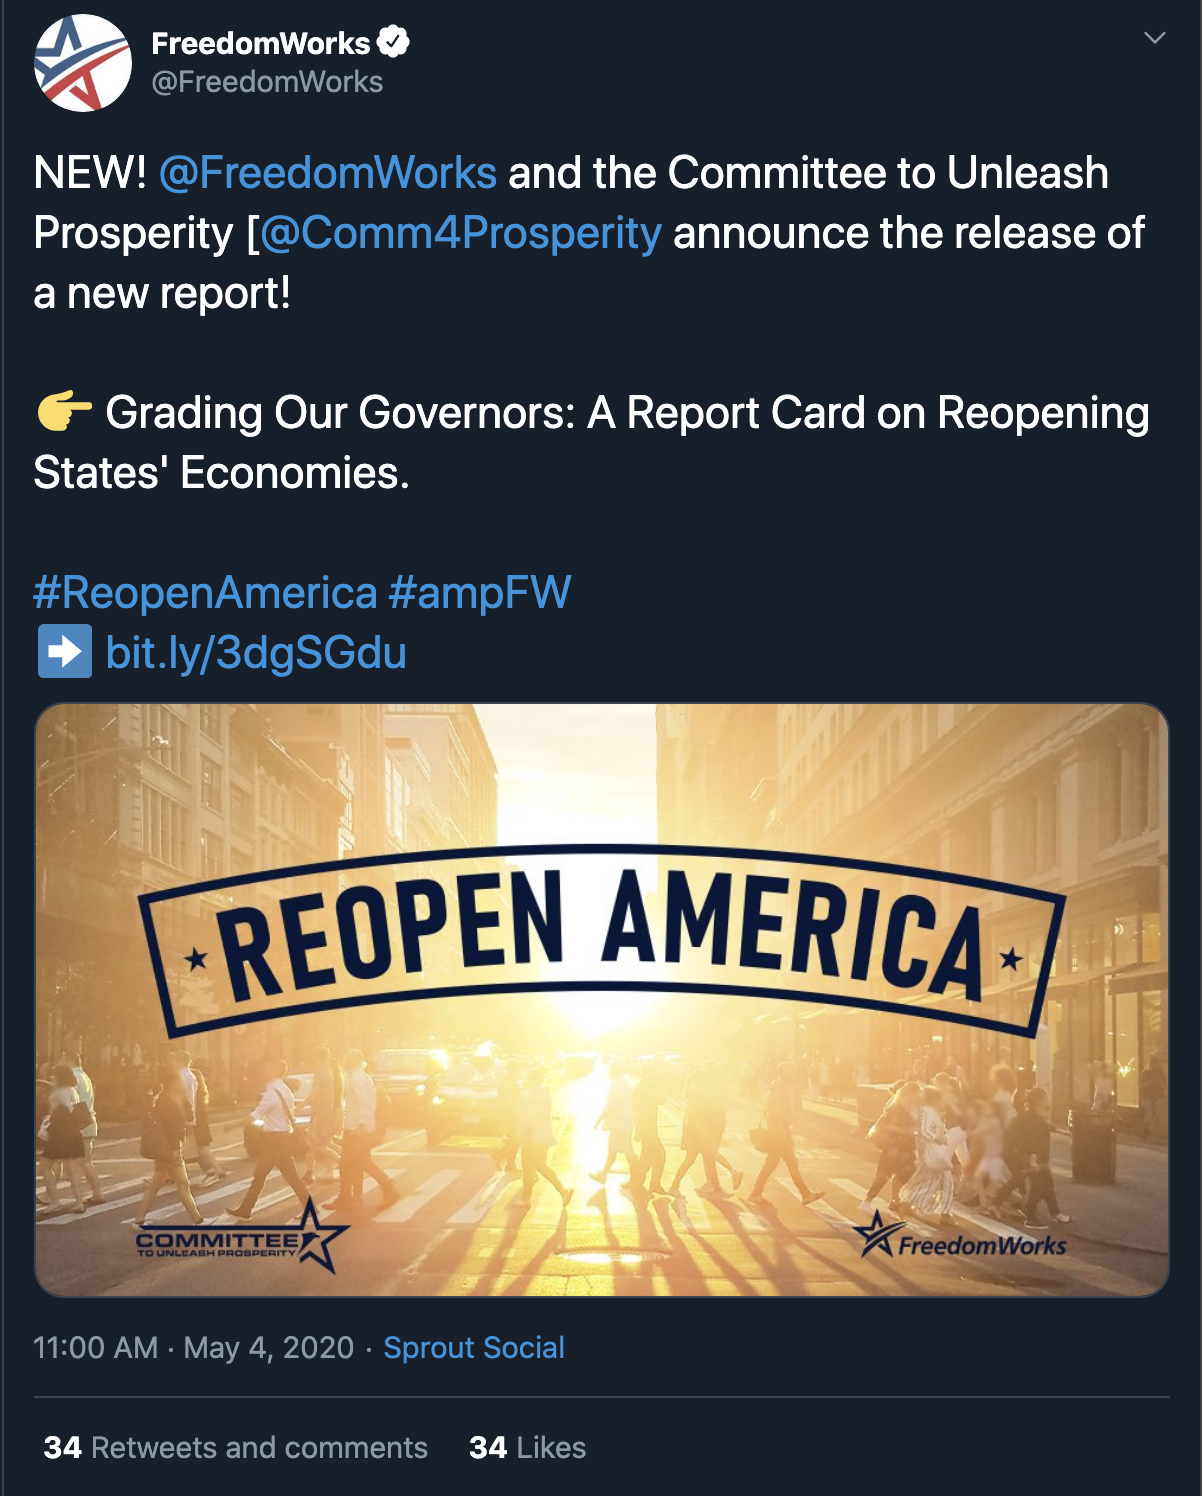This screenshot has height=1496, width=1202.
Task: Click the blue right-arrow emoji icon
Action: [65, 651]
